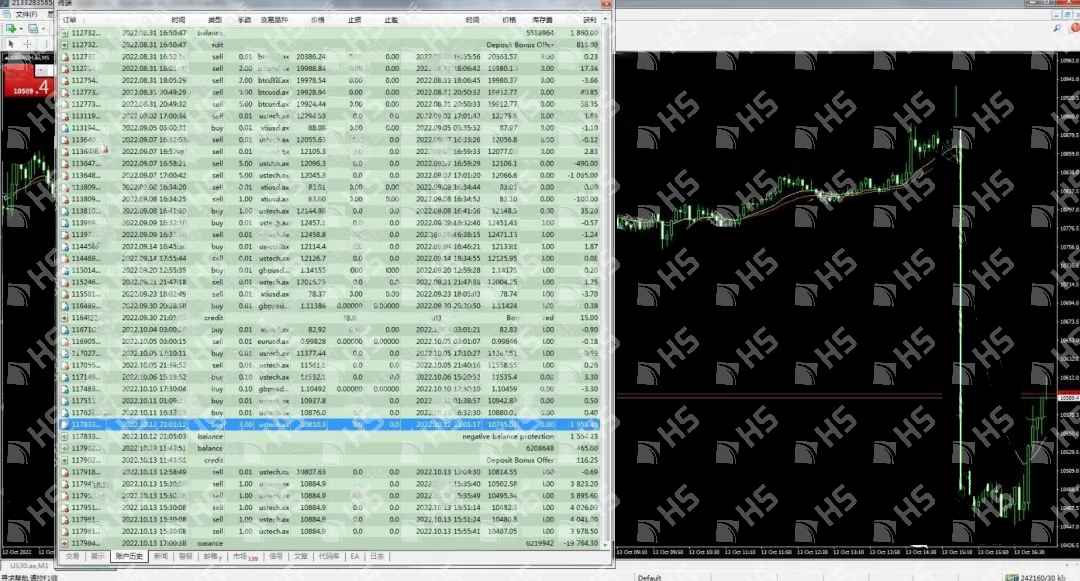Sort by the 获利 column header

590,20
